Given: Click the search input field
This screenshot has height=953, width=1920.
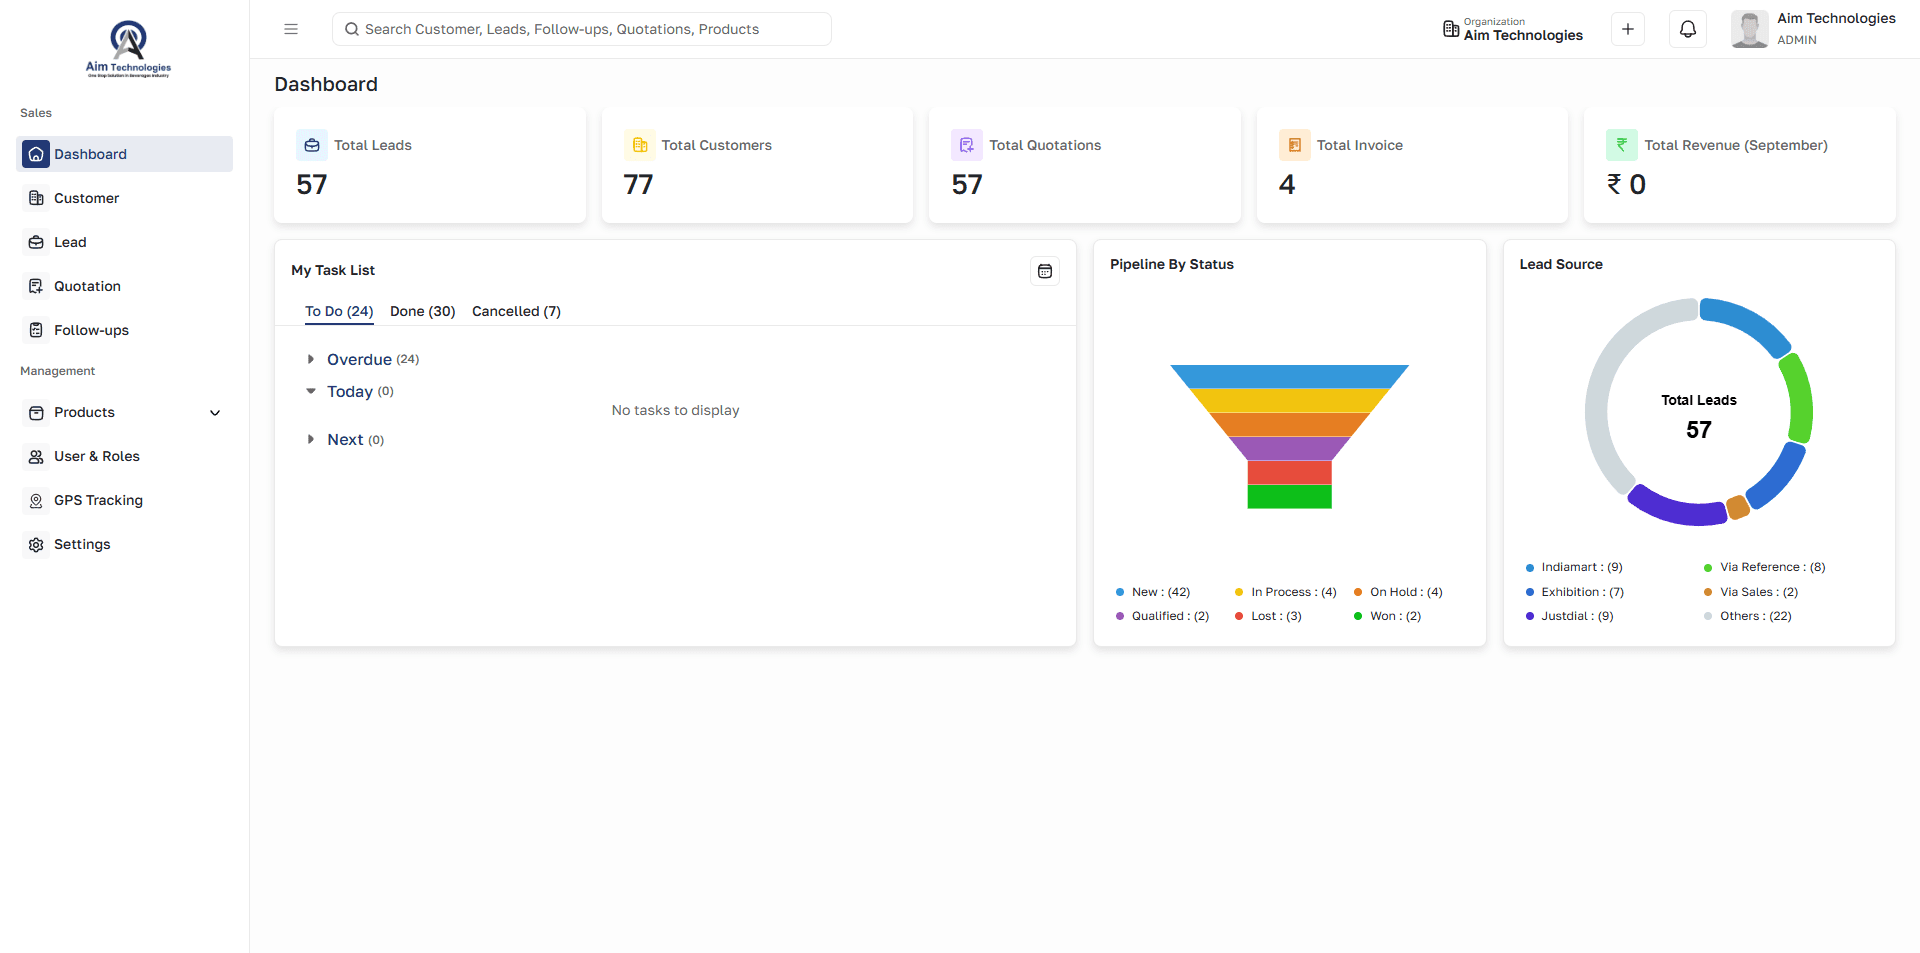Looking at the screenshot, I should tap(581, 29).
